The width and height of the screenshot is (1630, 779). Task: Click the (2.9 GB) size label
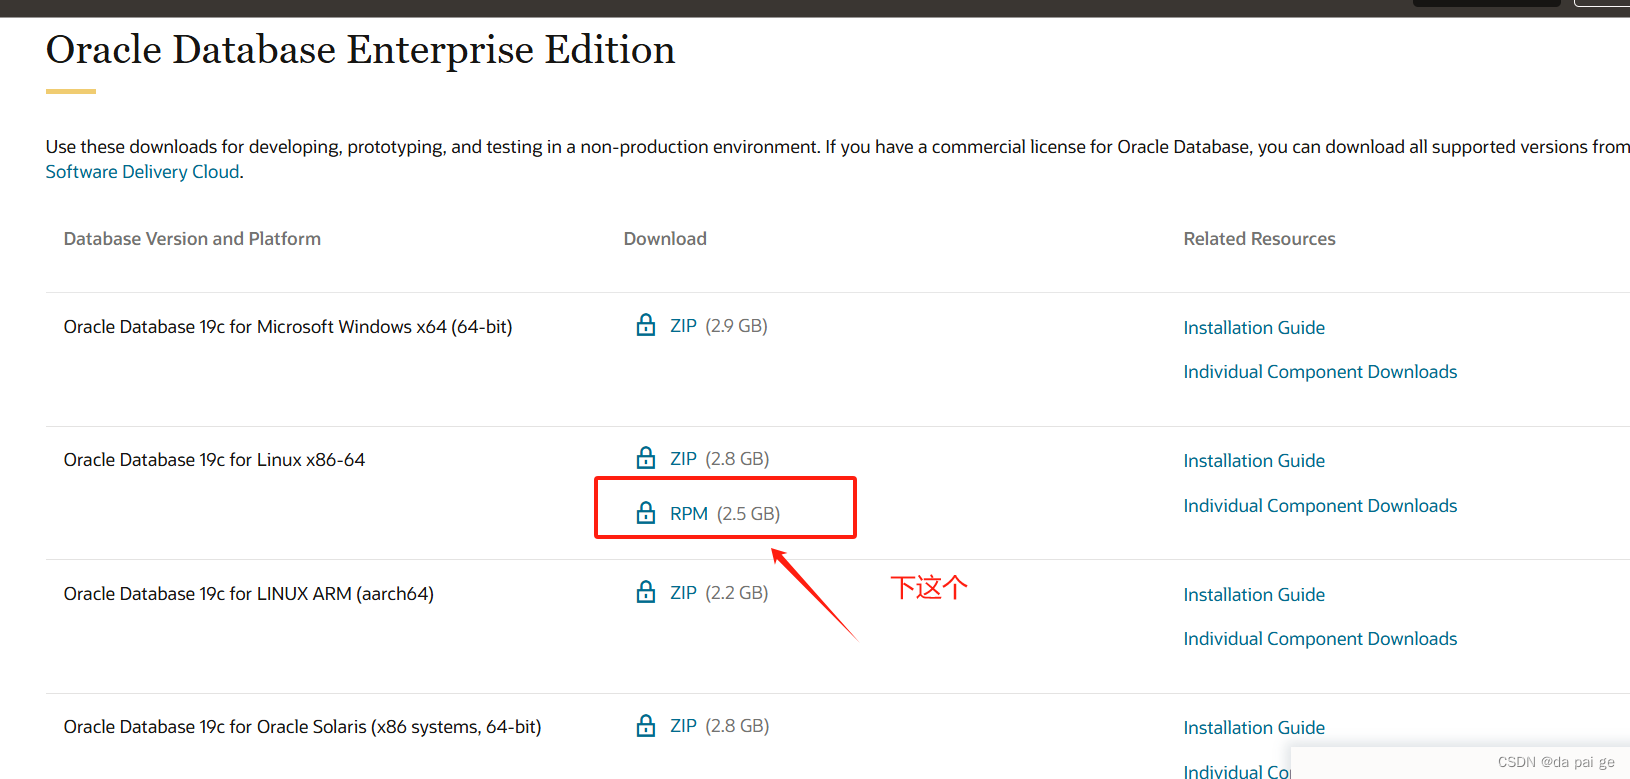[736, 326]
